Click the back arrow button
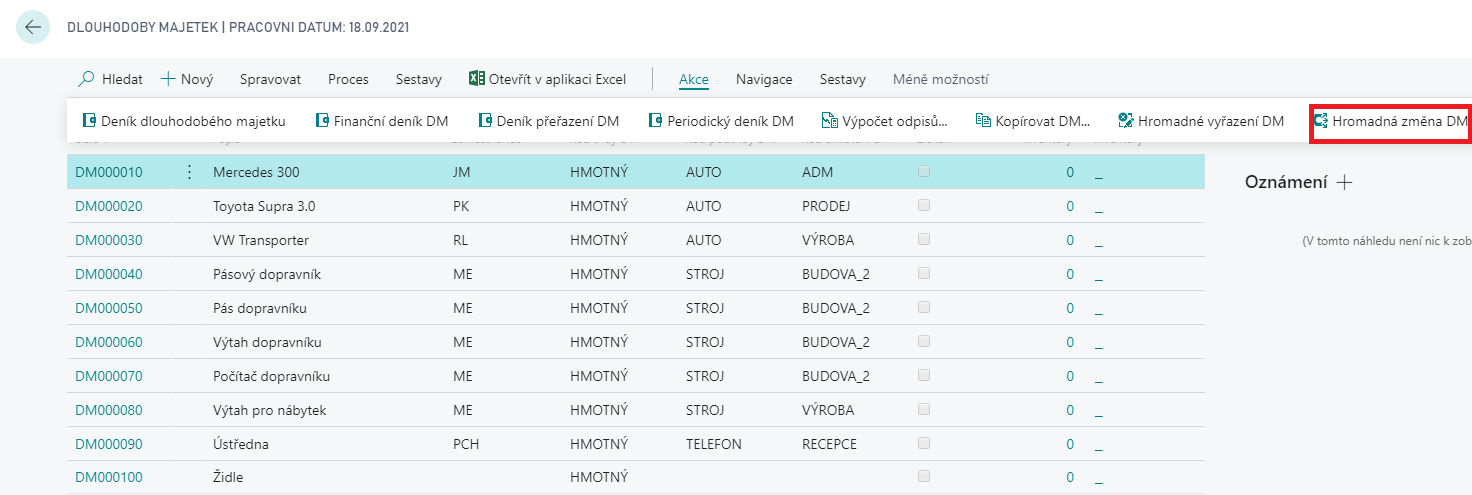Screen dimensions: 1472x495 point(33,27)
